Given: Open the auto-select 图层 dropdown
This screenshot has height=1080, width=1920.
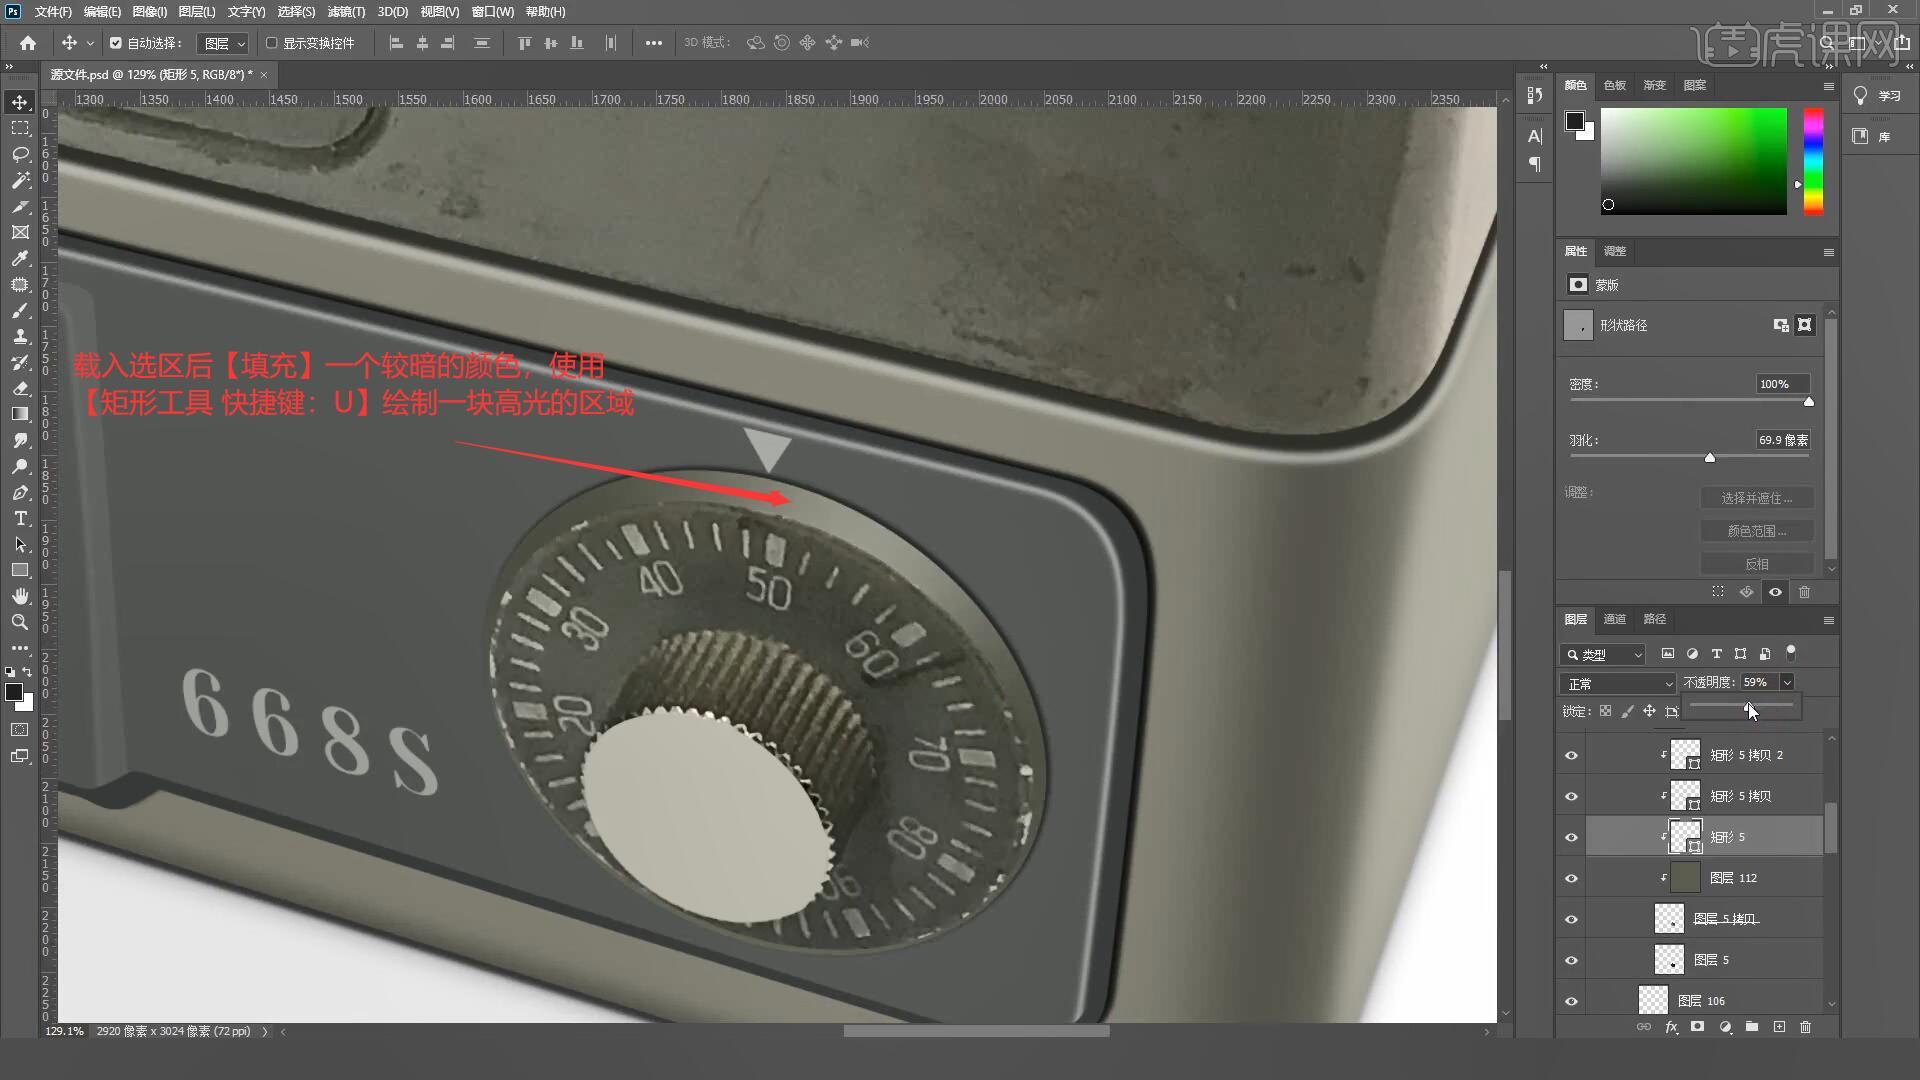Looking at the screenshot, I should [x=223, y=43].
